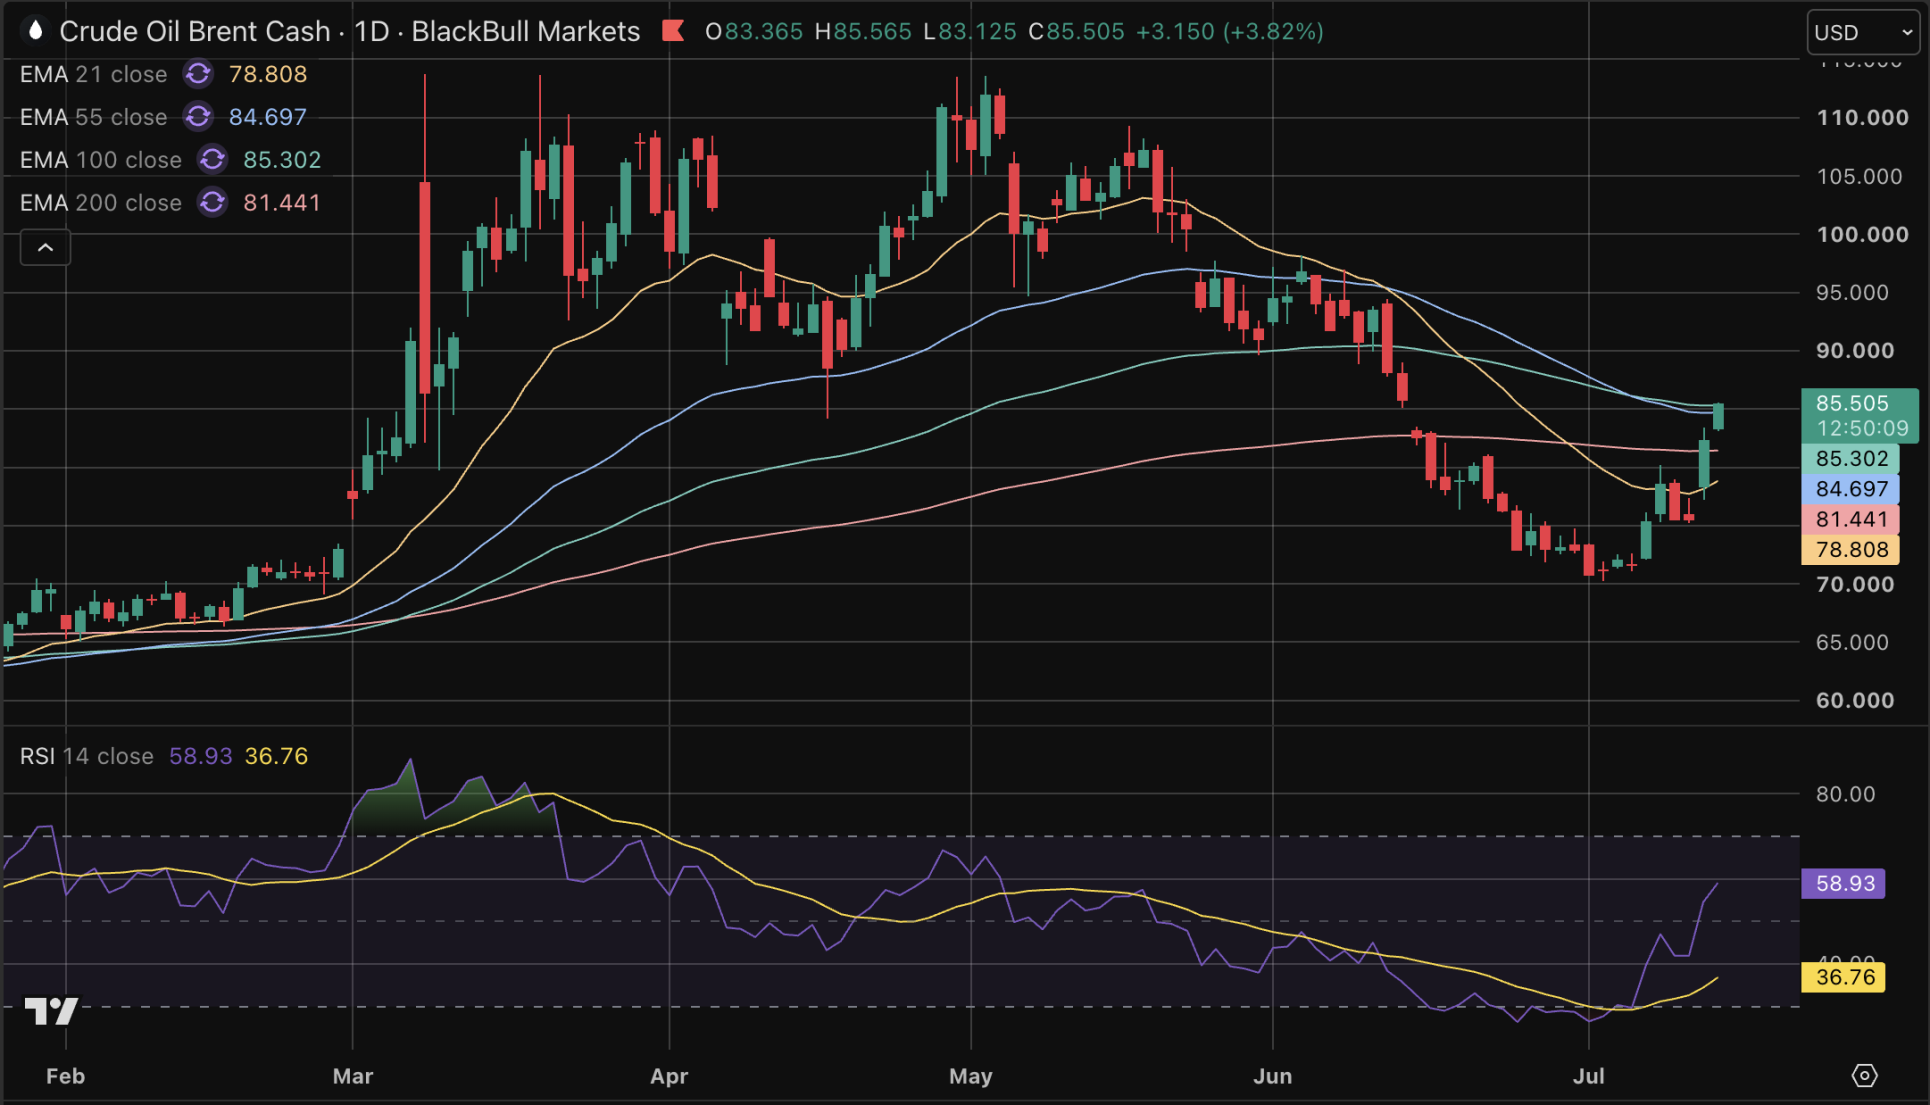The image size is (1930, 1105).
Task: Select the EMA 21 close indicator label
Action: (x=93, y=74)
